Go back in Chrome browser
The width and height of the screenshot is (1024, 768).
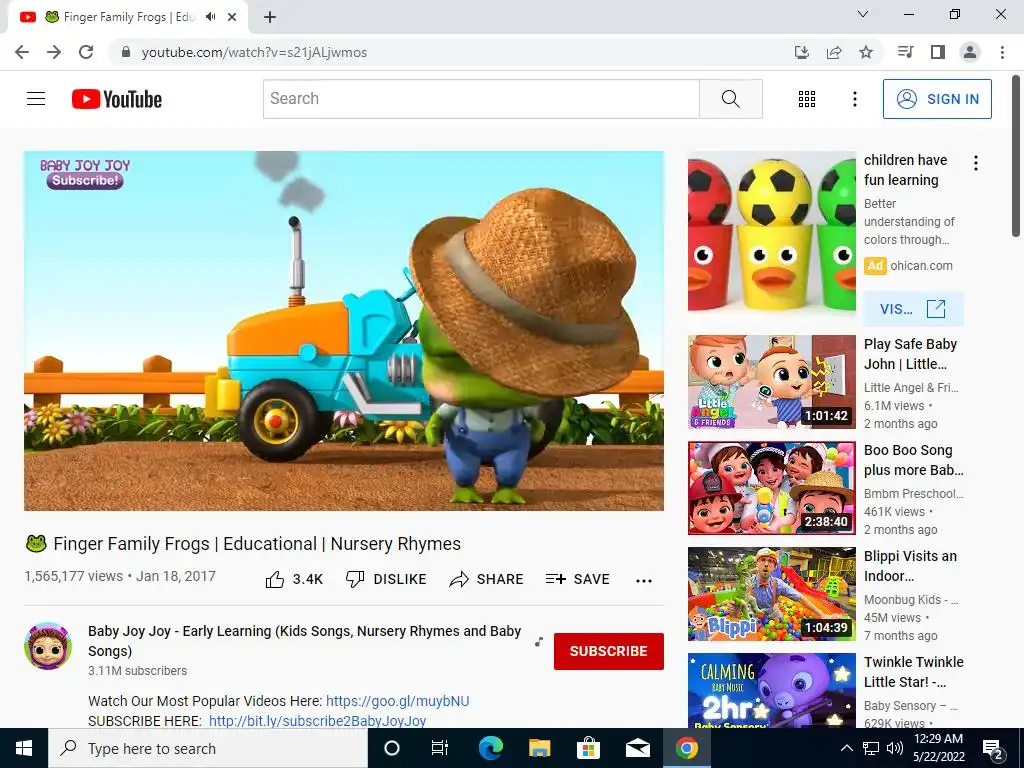[22, 52]
